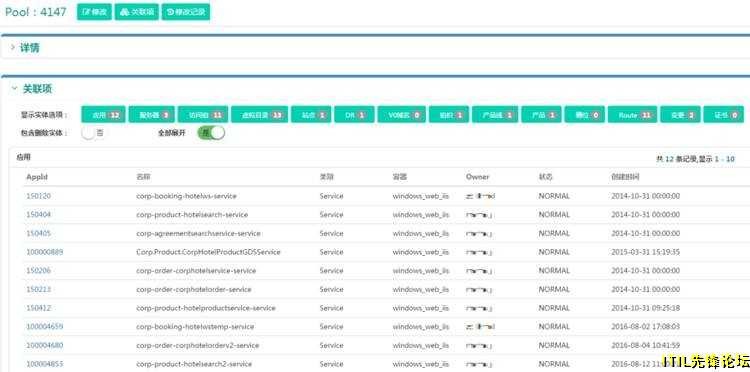
Task: Click the Pool : 4147 title
Action: [36, 12]
